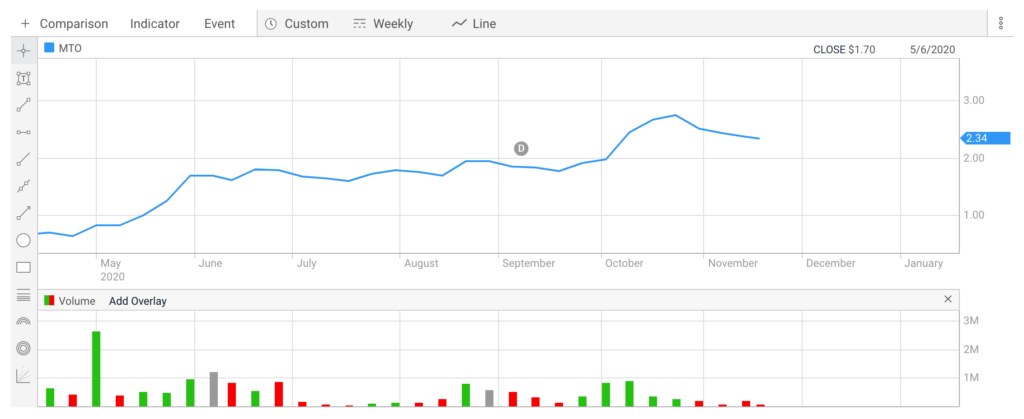
Task: Open the Custom date range dropdown
Action: (306, 23)
